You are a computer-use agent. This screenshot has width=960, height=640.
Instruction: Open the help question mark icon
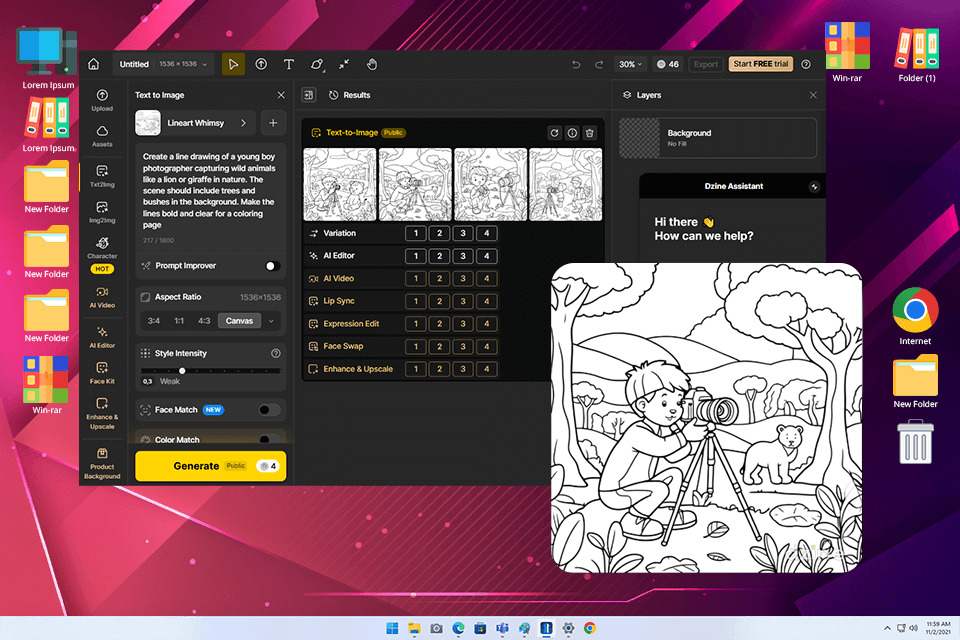point(806,64)
